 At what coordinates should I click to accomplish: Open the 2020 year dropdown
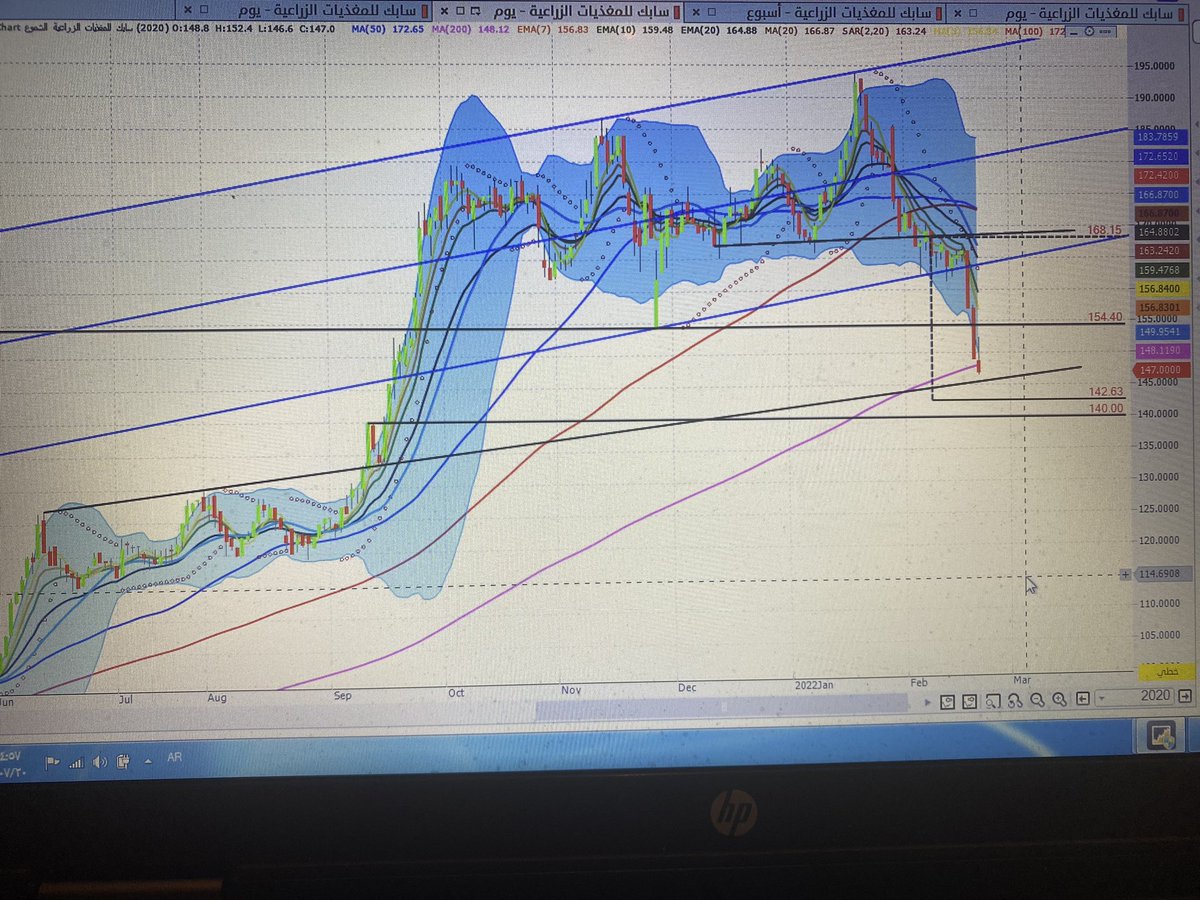pos(1134,697)
